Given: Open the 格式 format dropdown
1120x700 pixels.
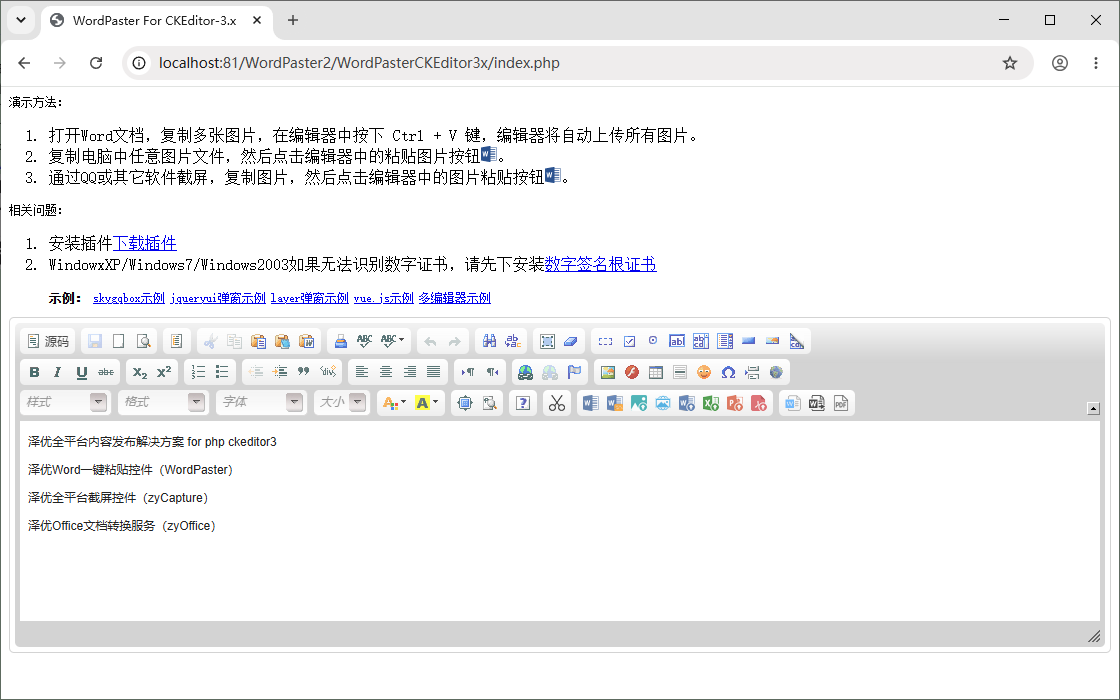Looking at the screenshot, I should pyautogui.click(x=162, y=403).
